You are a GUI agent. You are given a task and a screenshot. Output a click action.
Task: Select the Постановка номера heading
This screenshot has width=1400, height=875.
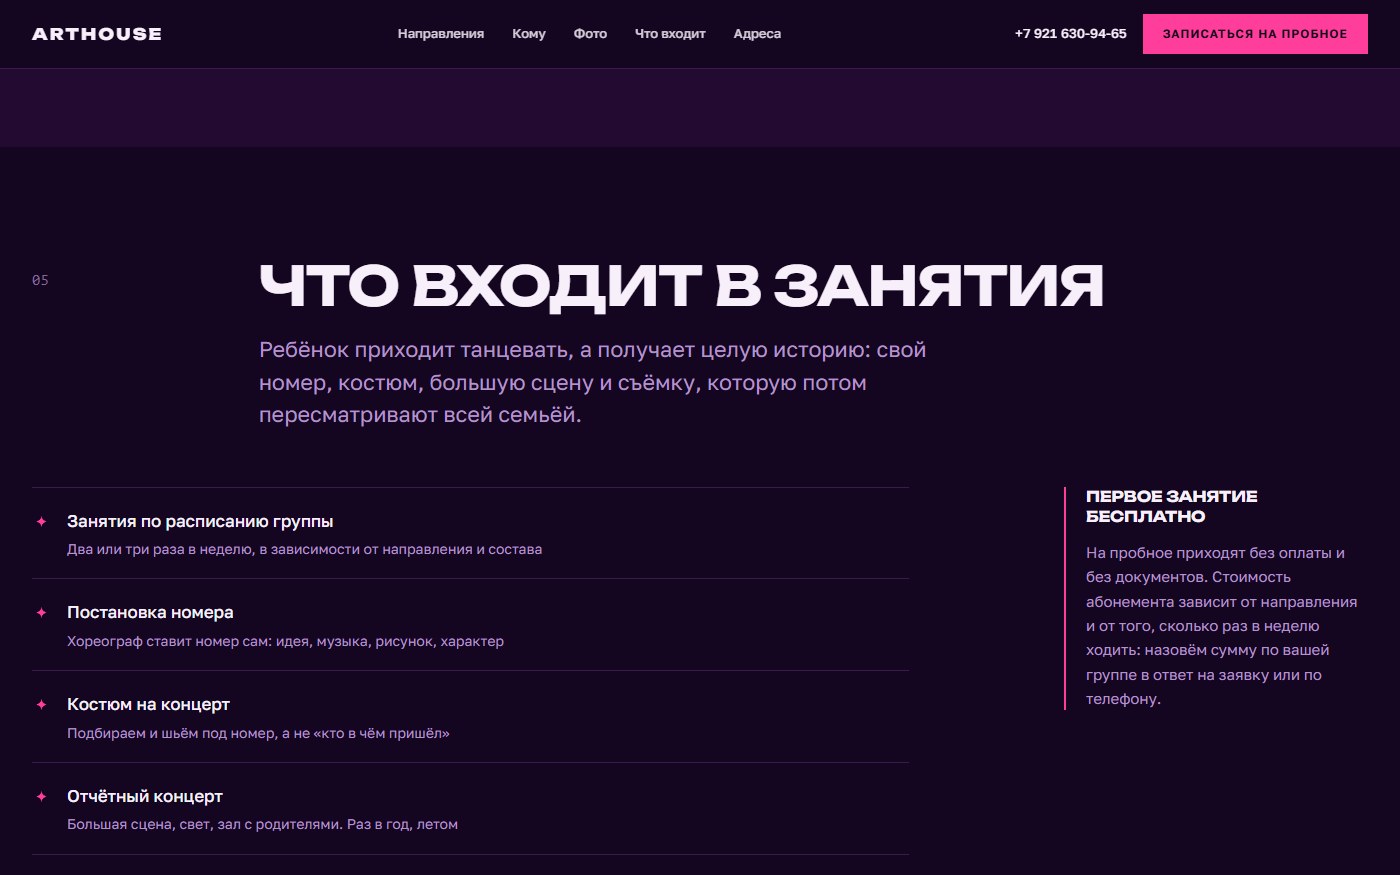click(x=150, y=613)
